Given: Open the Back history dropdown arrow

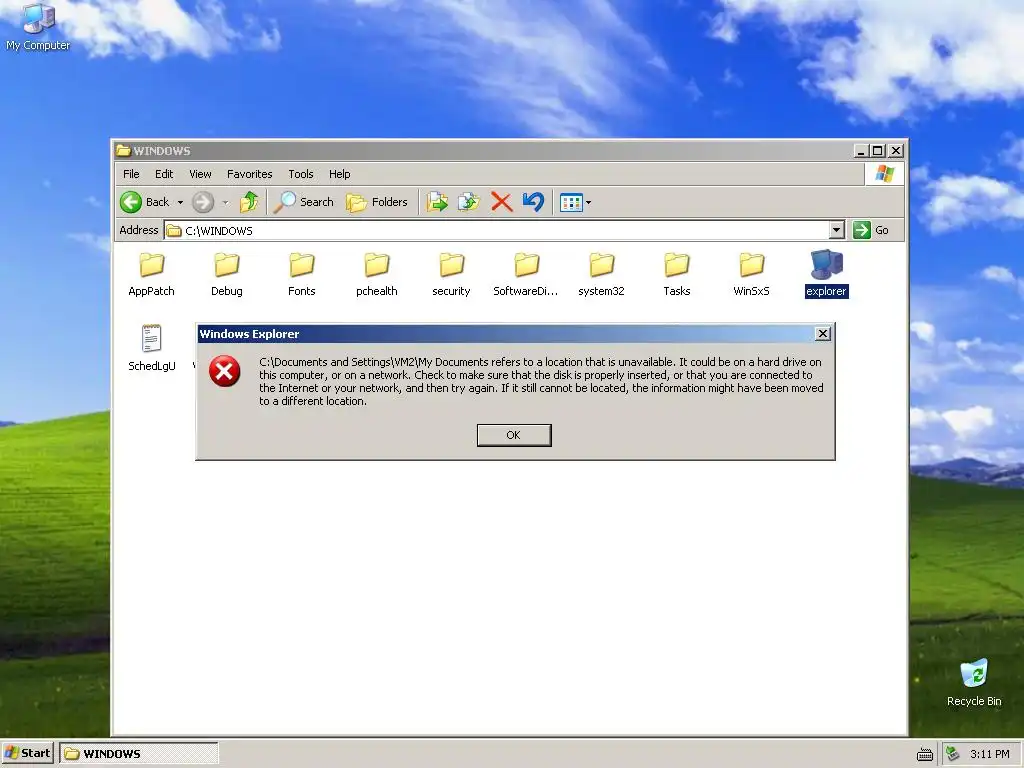Looking at the screenshot, I should pyautogui.click(x=180, y=202).
